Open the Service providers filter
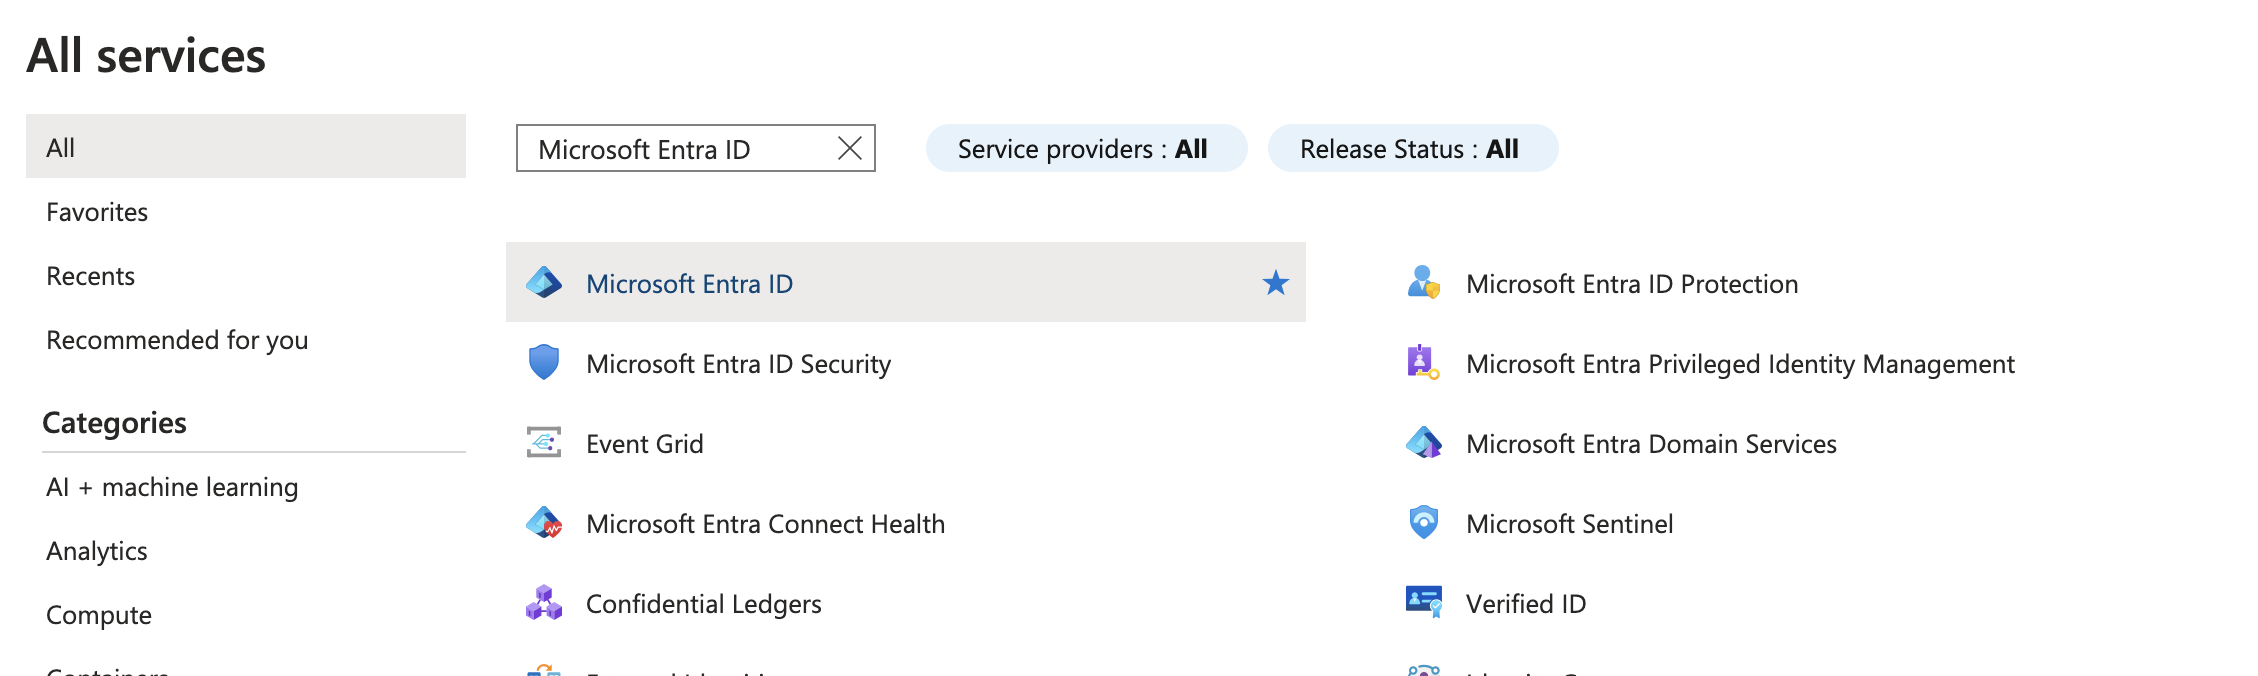Viewport: 2258px width, 676px height. [1086, 148]
